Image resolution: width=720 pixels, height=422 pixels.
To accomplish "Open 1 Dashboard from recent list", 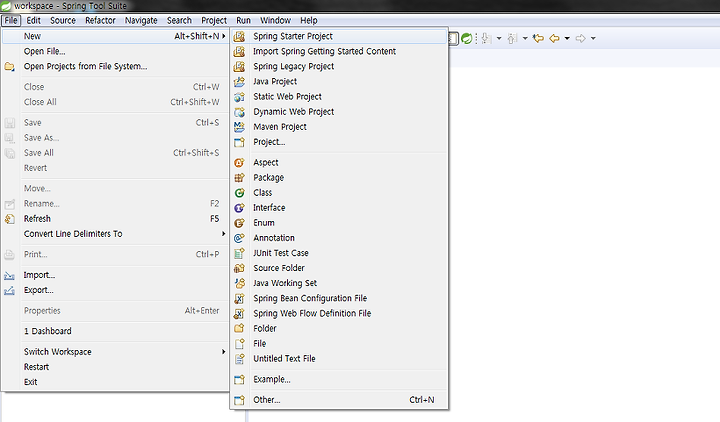I will click(x=115, y=331).
